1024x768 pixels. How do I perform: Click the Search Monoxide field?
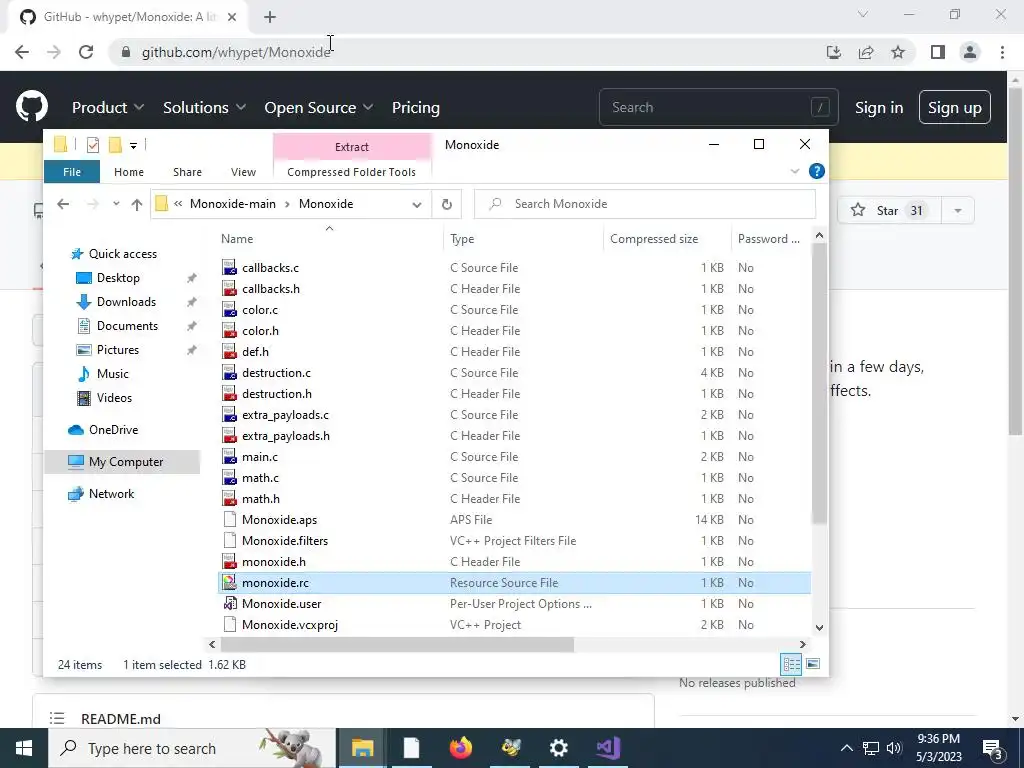pyautogui.click(x=645, y=204)
